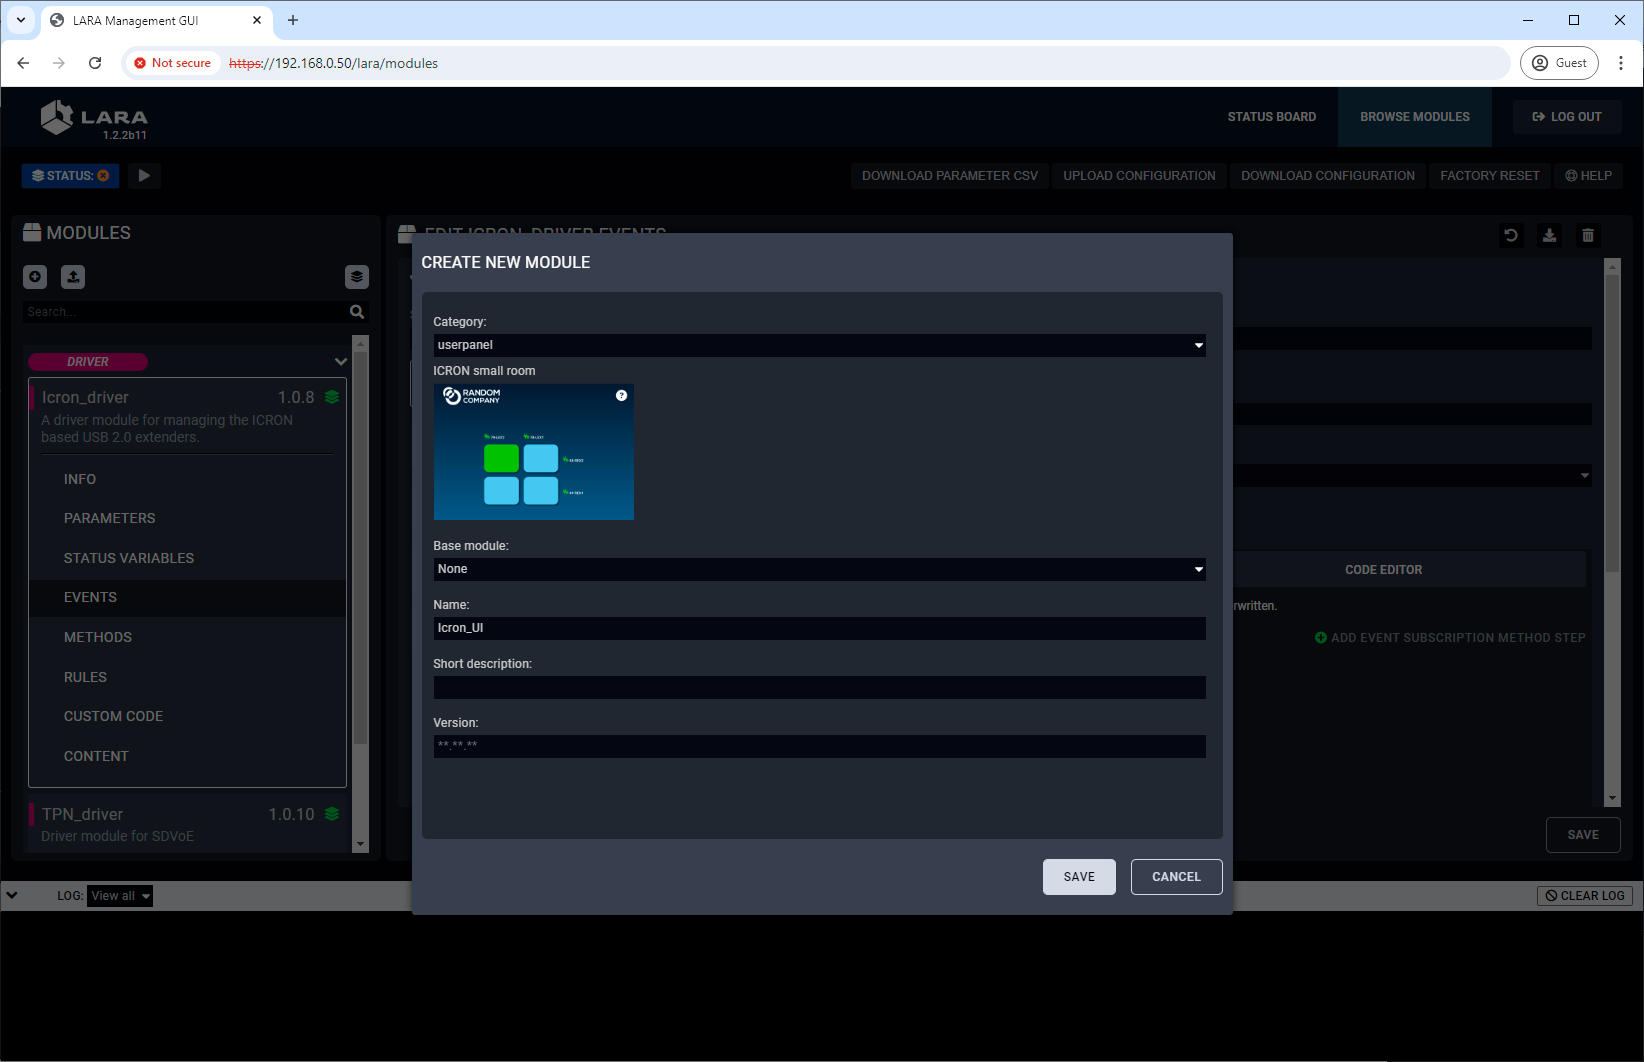Click the download module icon
Screen dimensions: 1644x1062
(x=1549, y=236)
